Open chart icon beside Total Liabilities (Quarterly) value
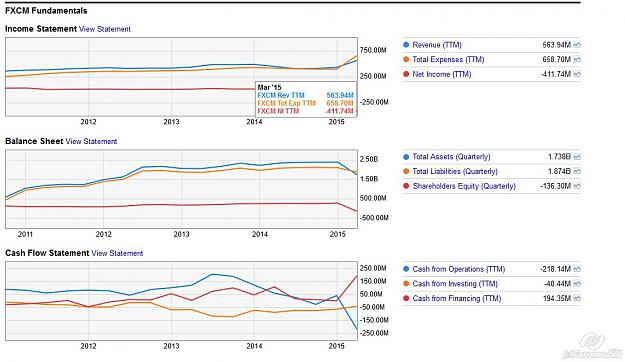625x362 pixels. point(577,171)
